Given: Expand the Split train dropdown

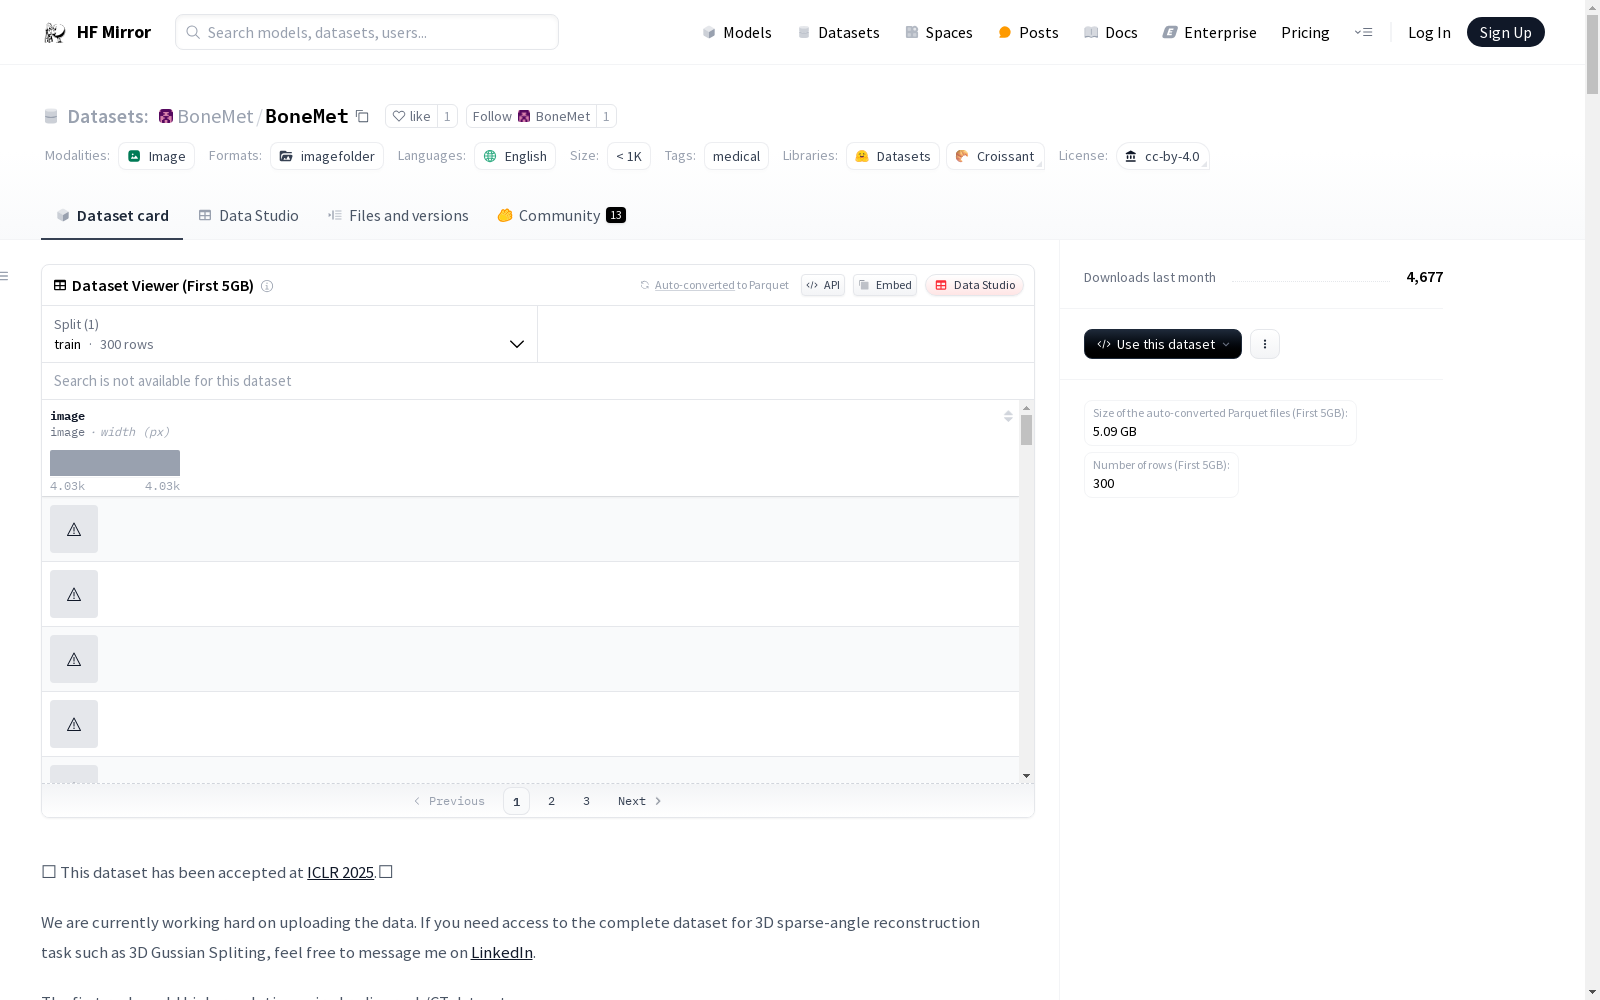Looking at the screenshot, I should pos(290,335).
